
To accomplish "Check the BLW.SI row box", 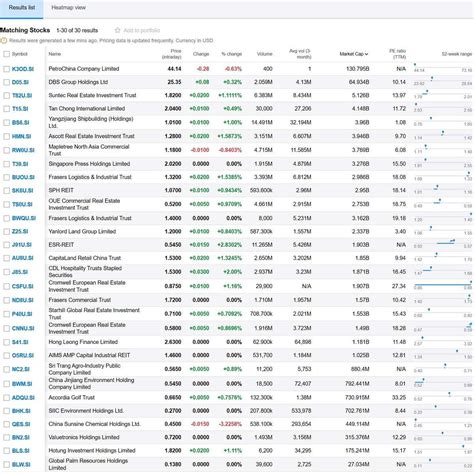I will [6, 464].
